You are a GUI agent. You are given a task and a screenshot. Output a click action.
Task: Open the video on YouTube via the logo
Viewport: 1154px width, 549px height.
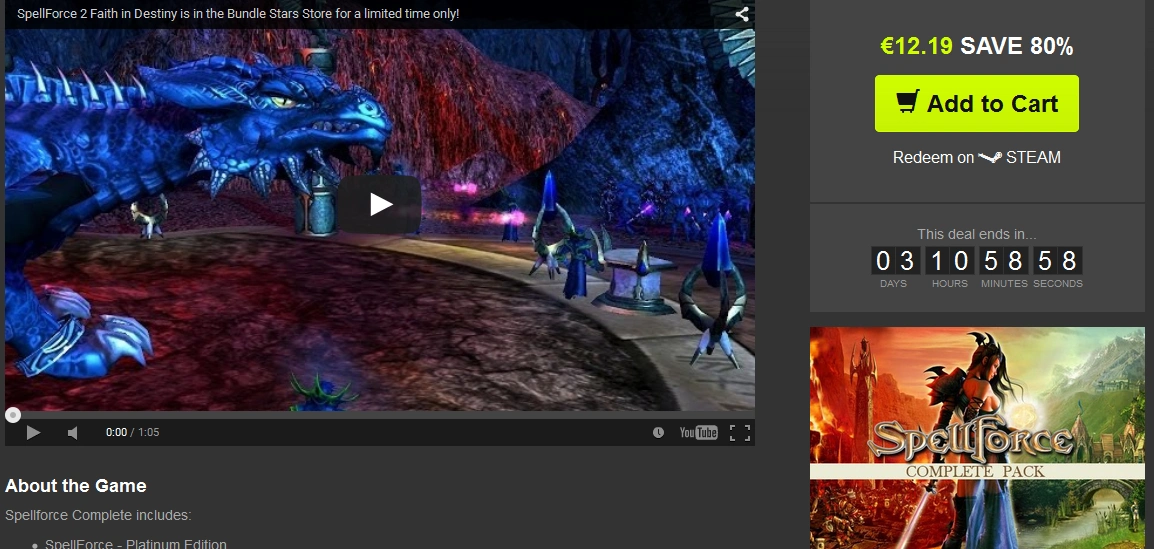[x=698, y=433]
